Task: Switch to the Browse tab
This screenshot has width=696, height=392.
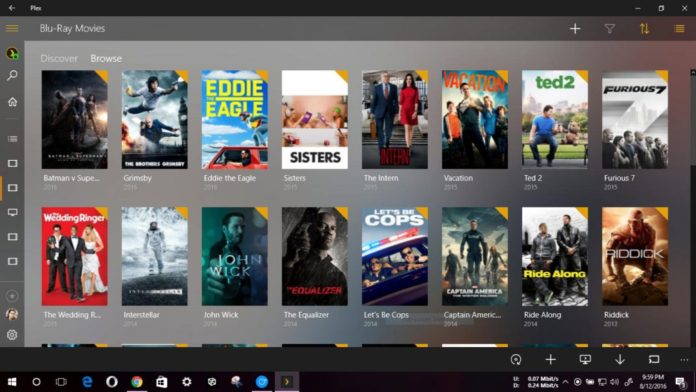Action: 106,59
